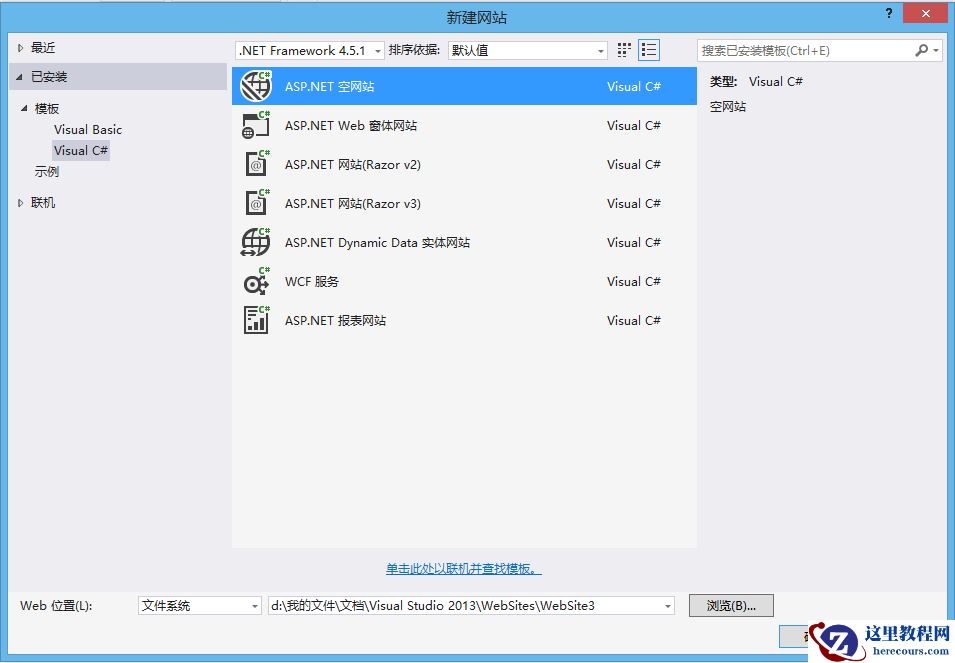This screenshot has width=955, height=663.
Task: Click the 浏览(B)... button
Action: [x=731, y=606]
